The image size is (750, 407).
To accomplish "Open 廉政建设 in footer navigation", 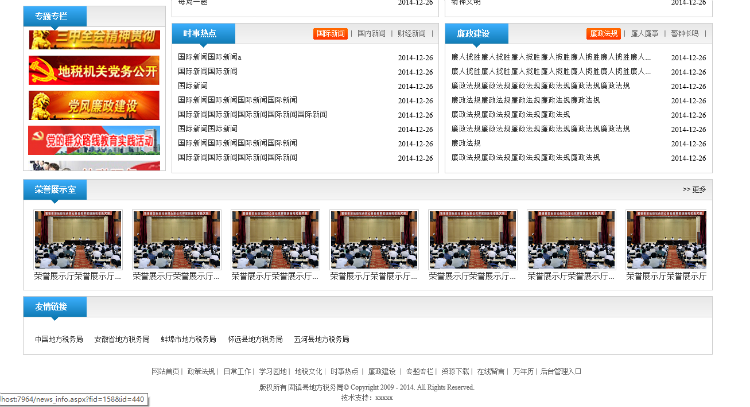I will pos(382,371).
